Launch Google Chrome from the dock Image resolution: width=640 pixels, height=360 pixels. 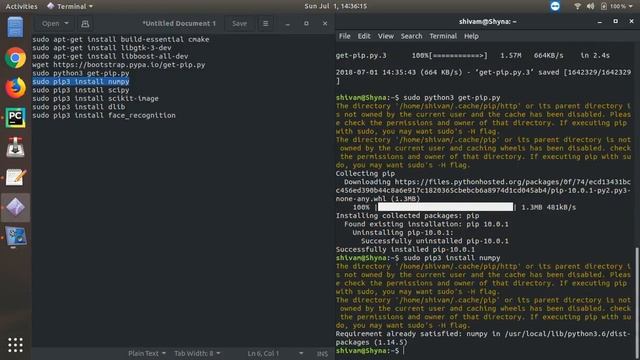click(x=15, y=58)
